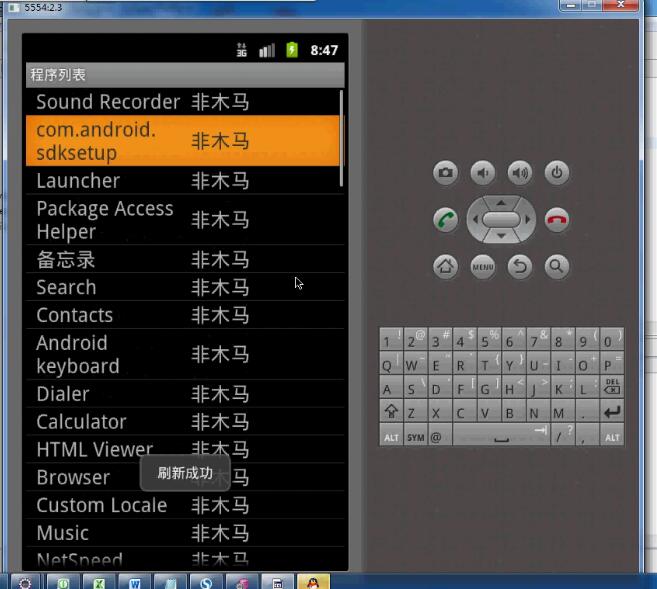
Task: Select Package Access Helper row
Action: [x=185, y=220]
